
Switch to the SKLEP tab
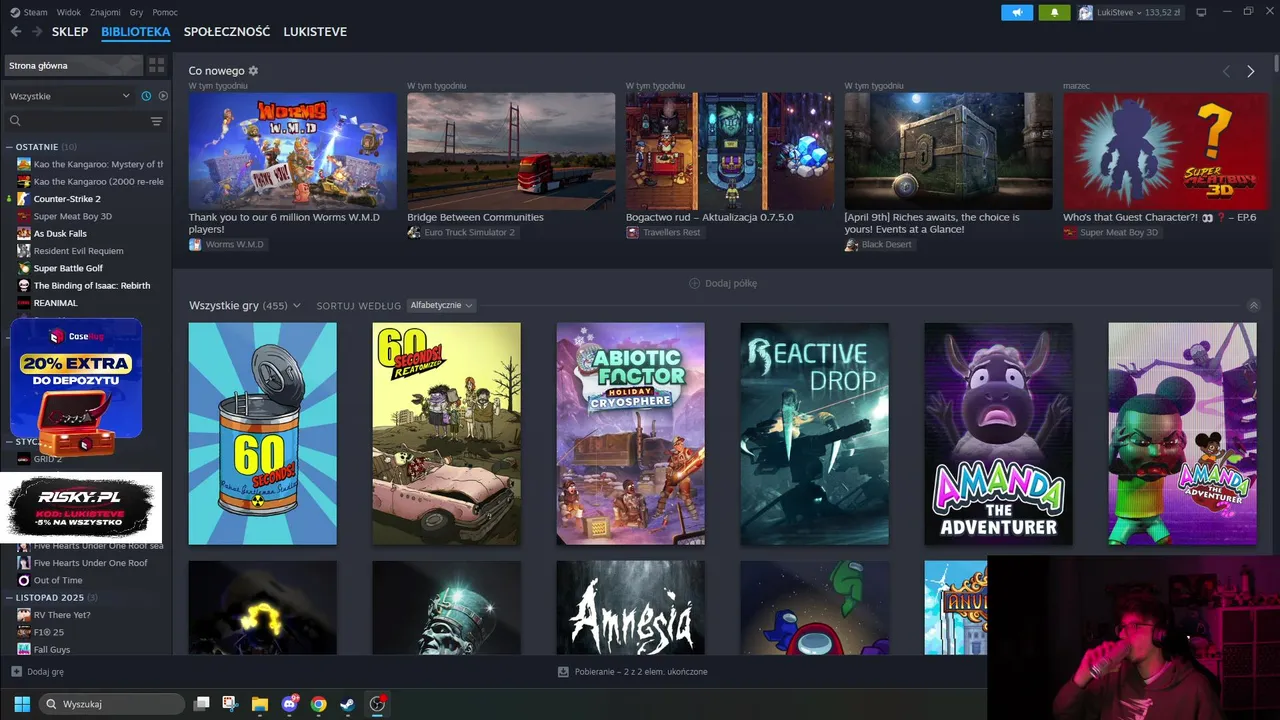pyautogui.click(x=70, y=32)
